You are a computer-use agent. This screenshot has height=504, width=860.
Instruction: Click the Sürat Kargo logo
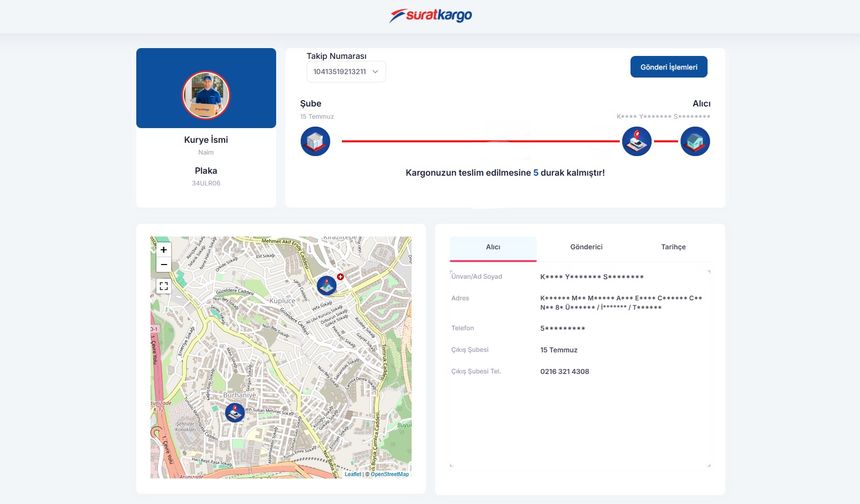pos(431,15)
